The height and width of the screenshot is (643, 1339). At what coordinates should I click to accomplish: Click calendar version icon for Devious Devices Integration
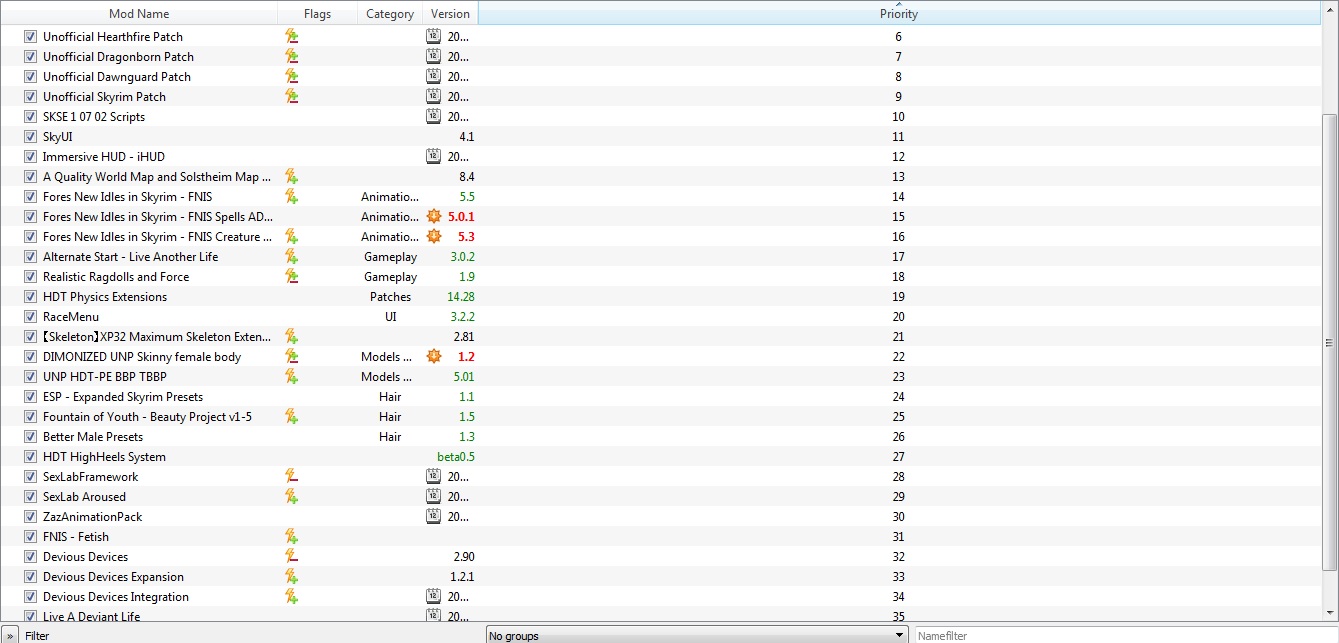click(x=433, y=596)
